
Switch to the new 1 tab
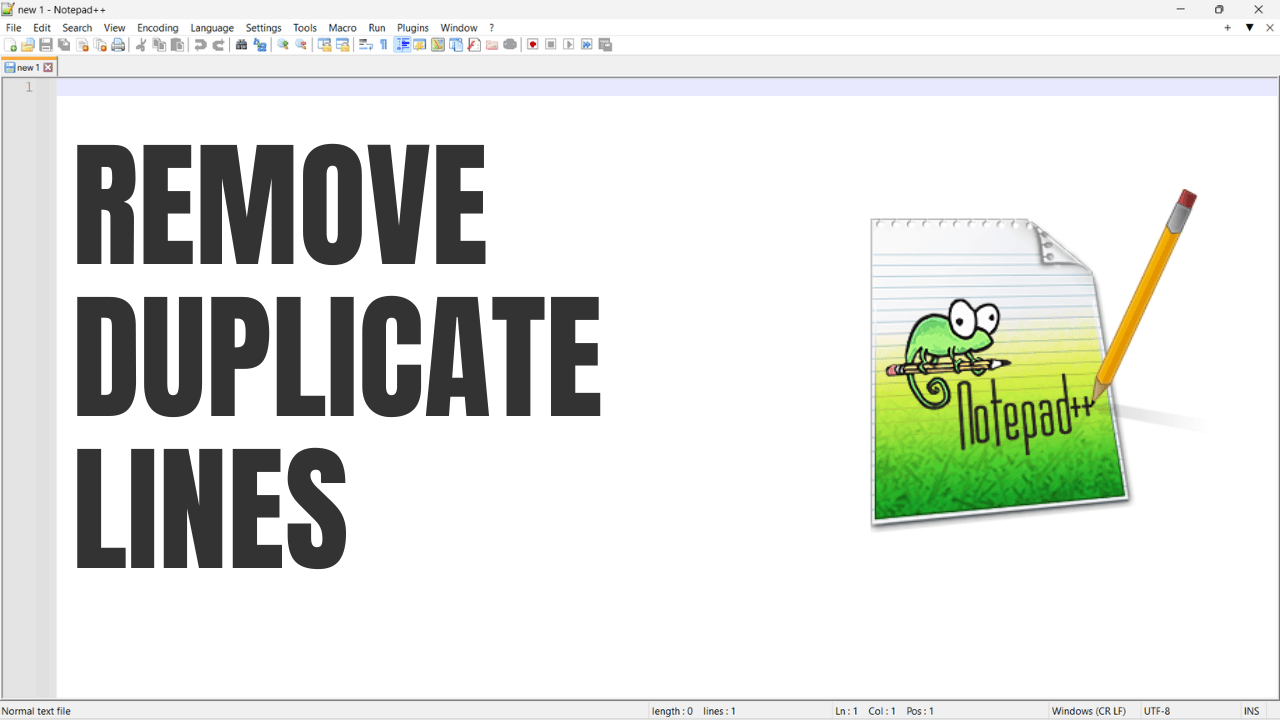[28, 67]
